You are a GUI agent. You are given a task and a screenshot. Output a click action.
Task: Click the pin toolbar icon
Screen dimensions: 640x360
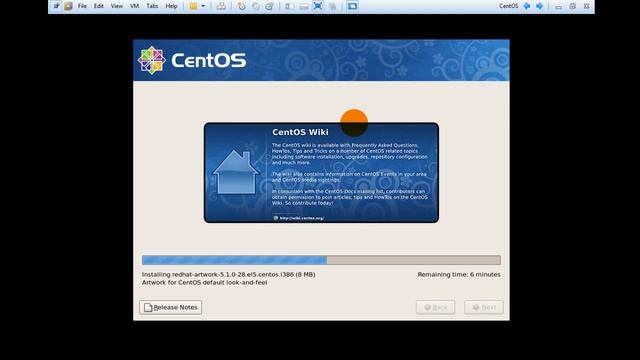click(x=56, y=6)
